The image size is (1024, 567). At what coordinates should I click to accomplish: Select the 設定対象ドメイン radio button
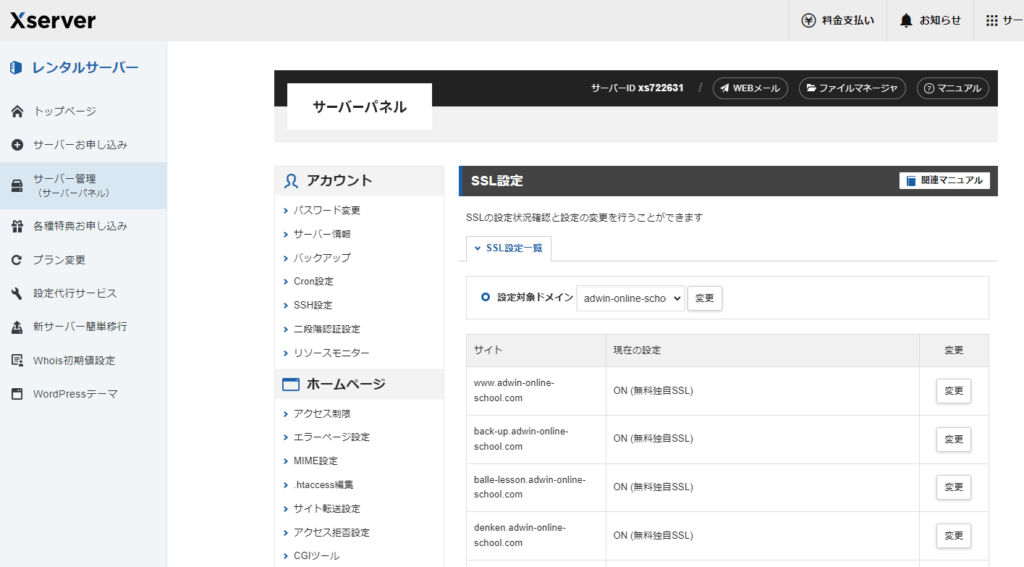(x=486, y=297)
